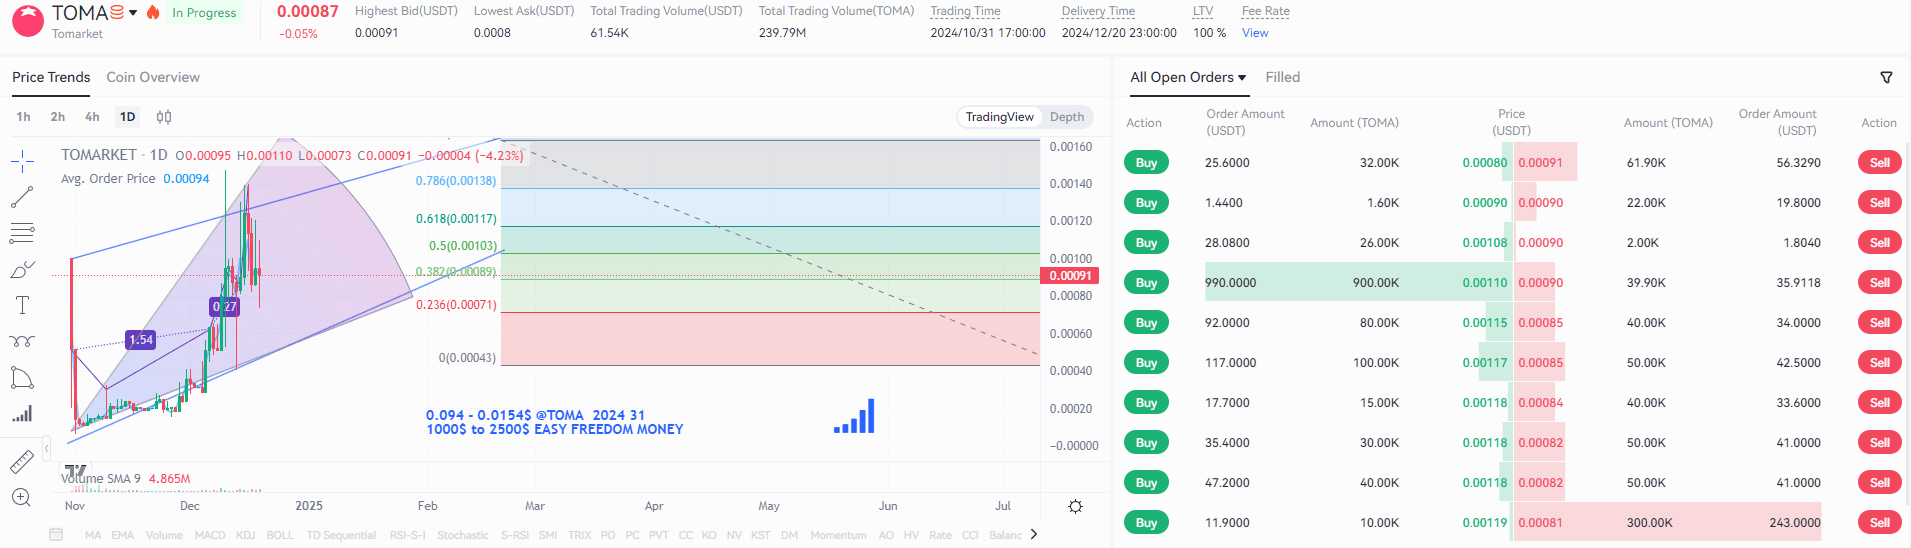Expand the TOMA pair selector dropdown

pos(133,13)
